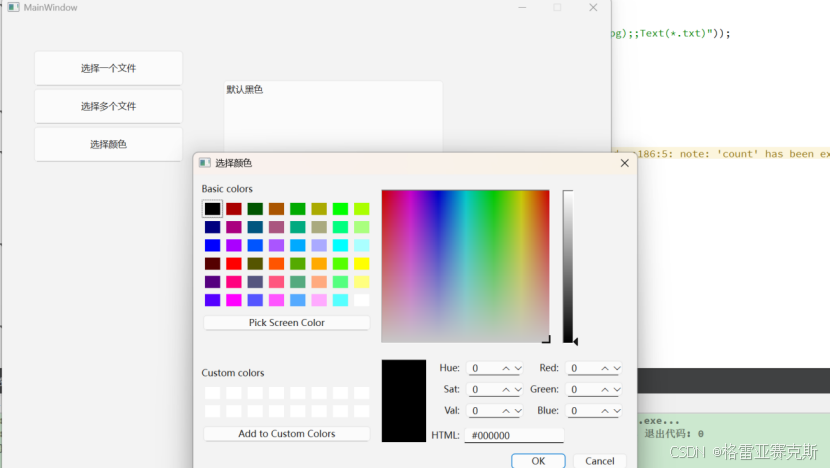Click color dialog title bar icon
Viewport: 830px width, 468px height.
pyautogui.click(x=205, y=163)
